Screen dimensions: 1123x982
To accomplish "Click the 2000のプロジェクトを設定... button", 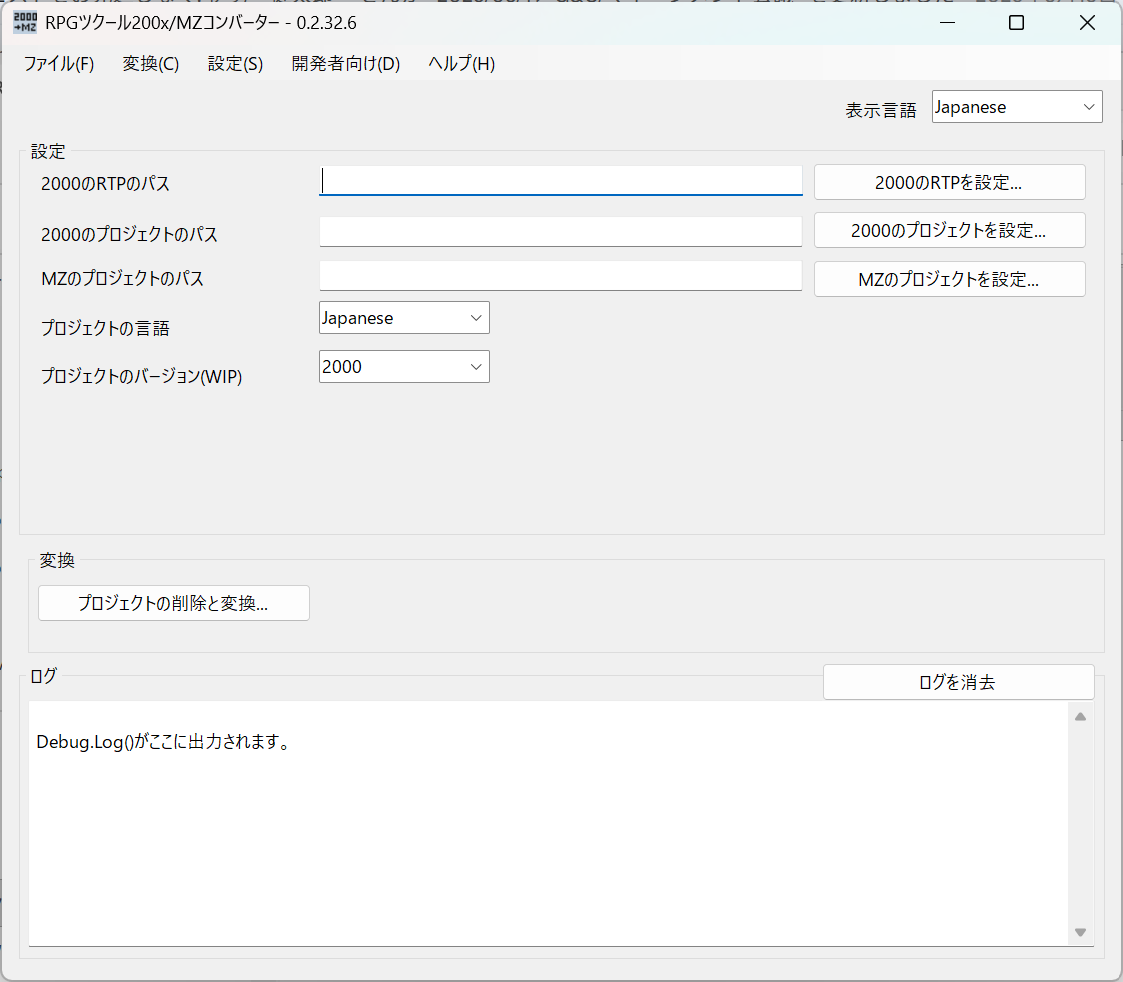I will tap(949, 230).
